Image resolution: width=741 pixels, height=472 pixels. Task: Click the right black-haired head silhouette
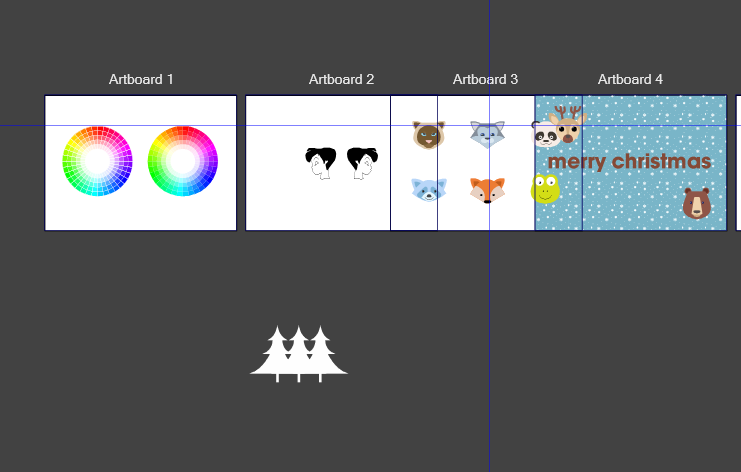pos(361,162)
